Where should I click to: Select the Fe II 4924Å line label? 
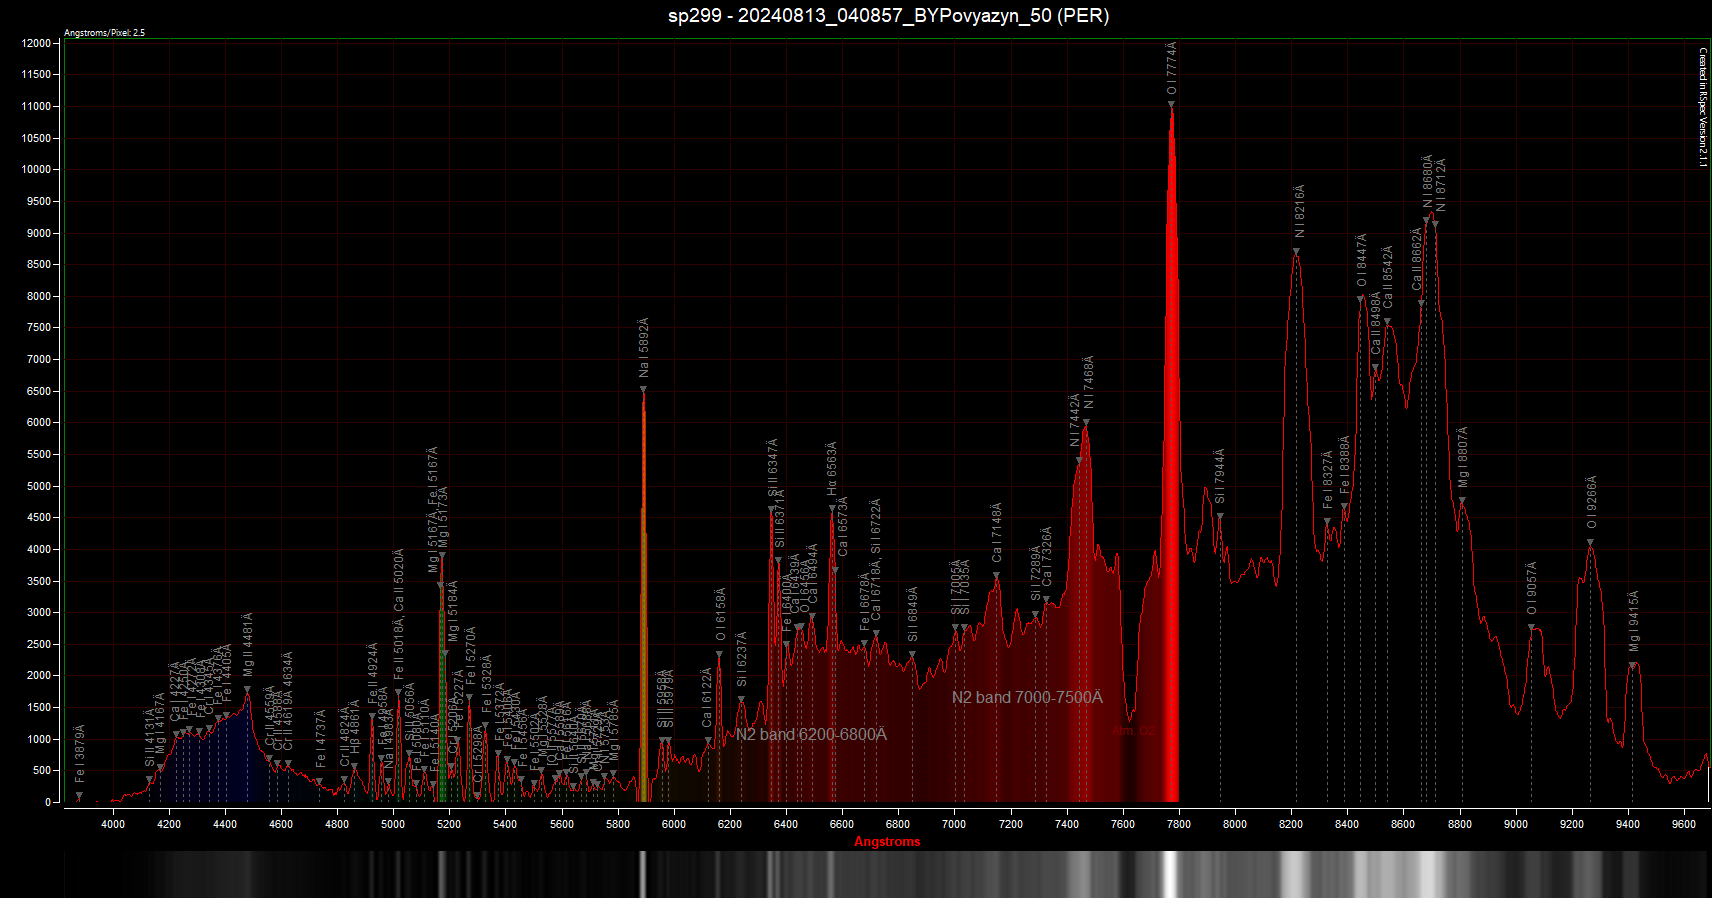(x=373, y=673)
